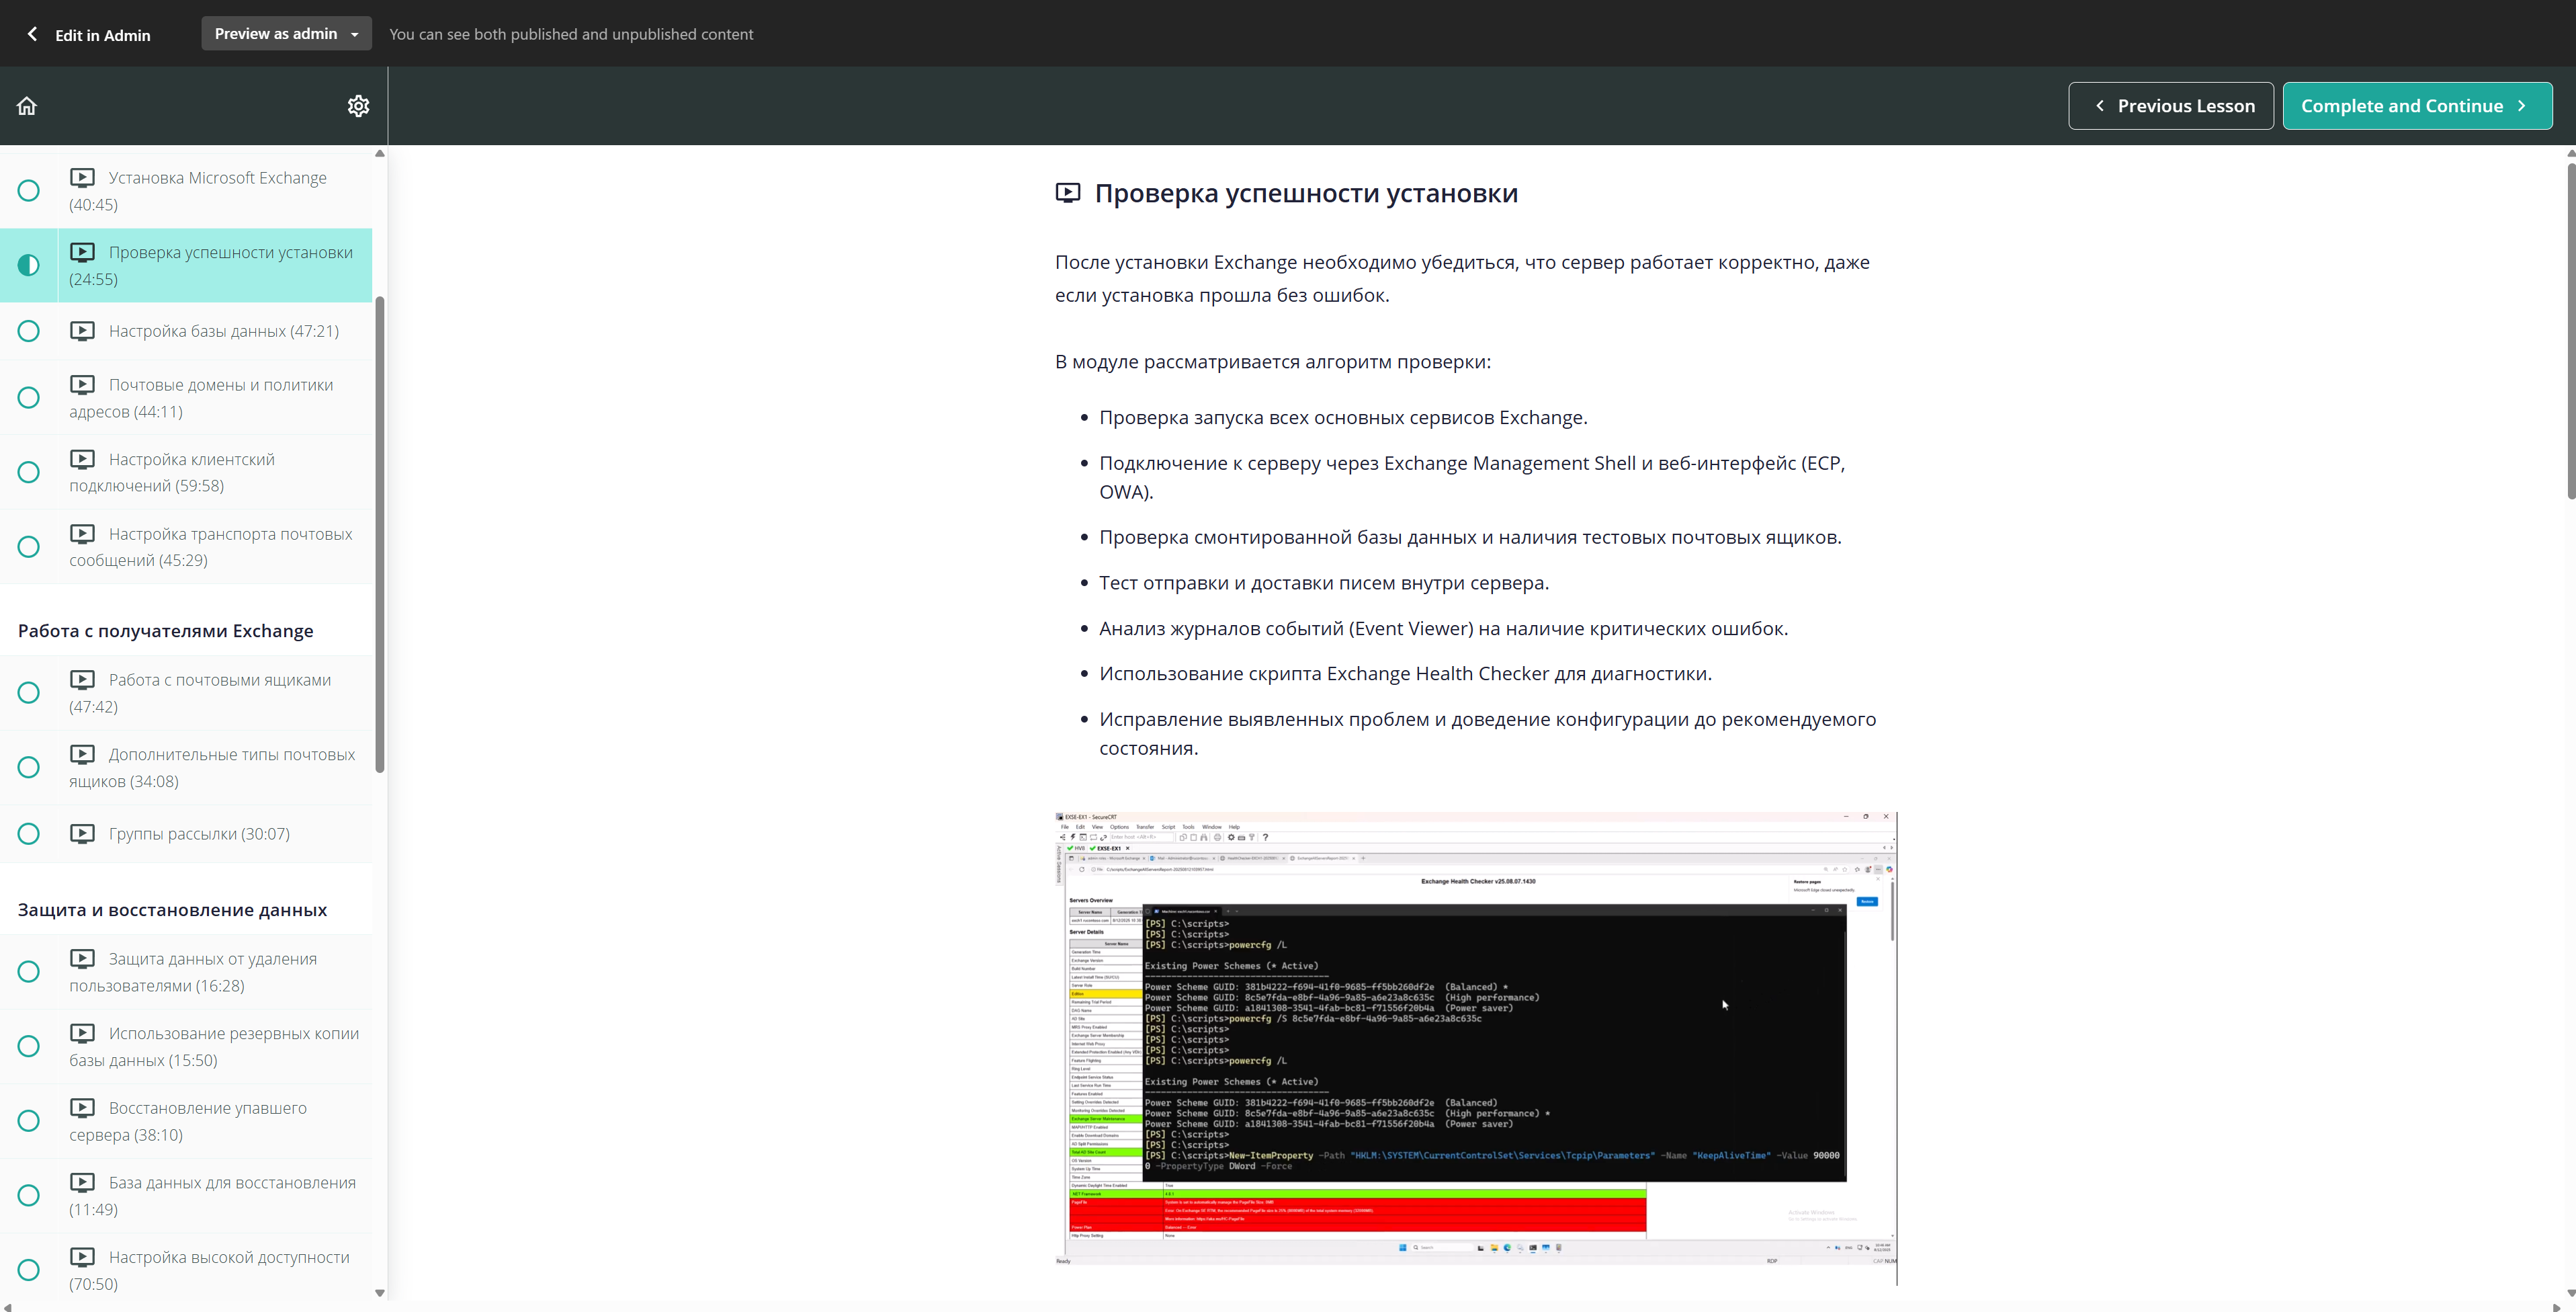Click video icon of Группы рассылки lesson

(82, 833)
